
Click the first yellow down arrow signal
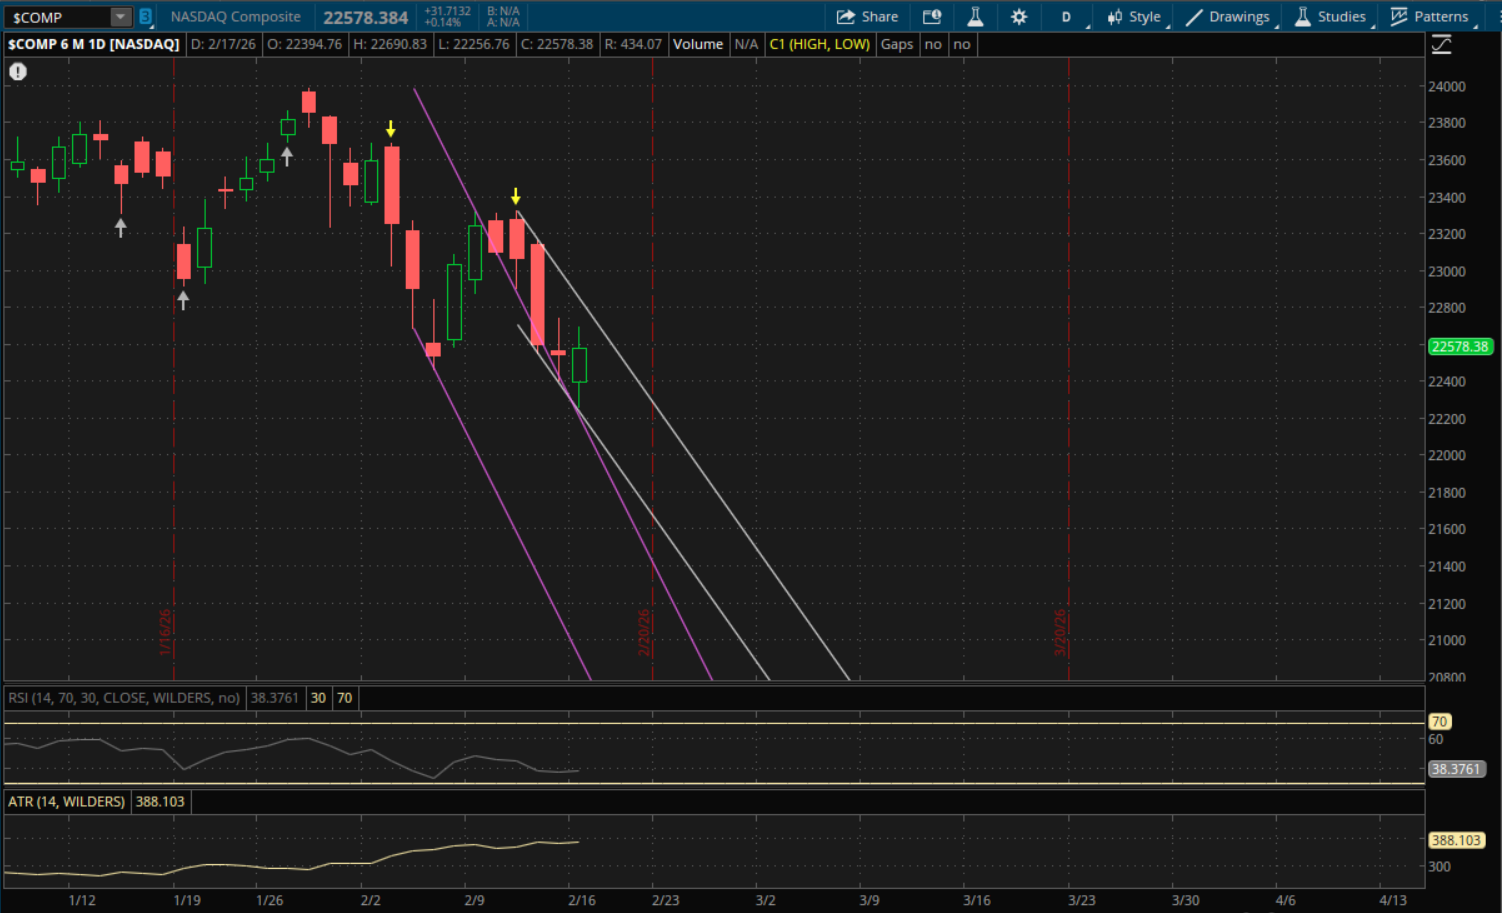(x=391, y=129)
